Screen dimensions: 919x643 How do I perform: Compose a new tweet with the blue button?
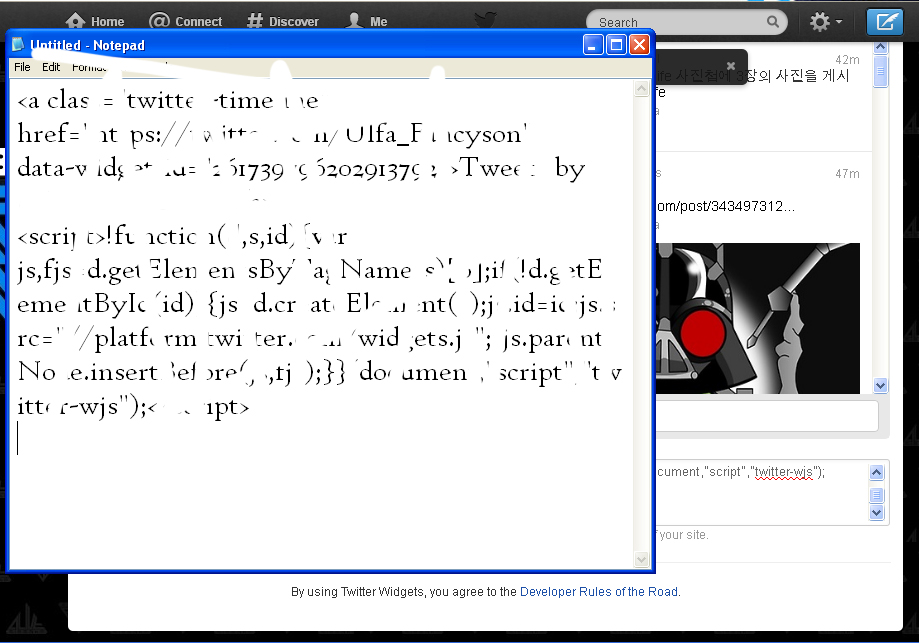[885, 22]
